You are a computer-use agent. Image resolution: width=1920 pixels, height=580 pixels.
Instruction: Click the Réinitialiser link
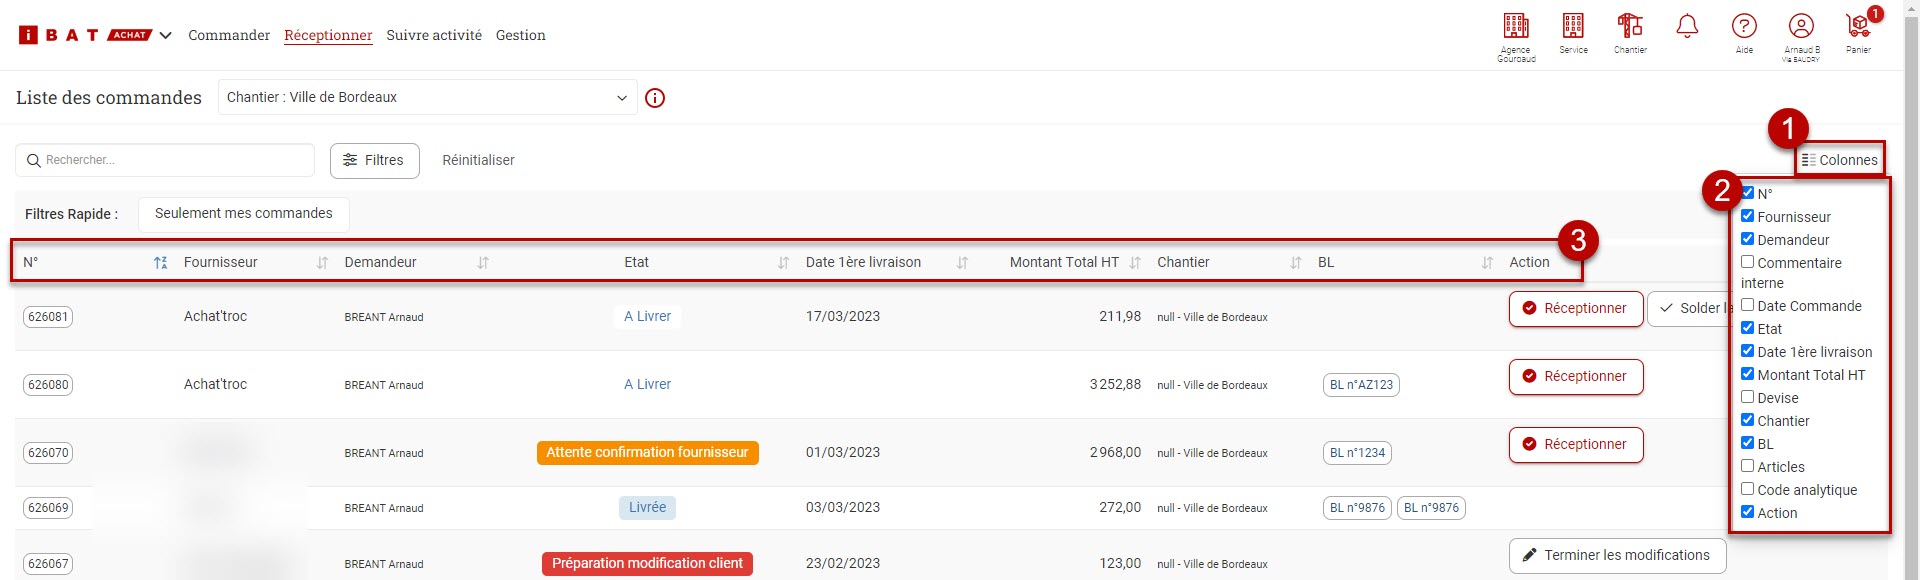tap(478, 160)
